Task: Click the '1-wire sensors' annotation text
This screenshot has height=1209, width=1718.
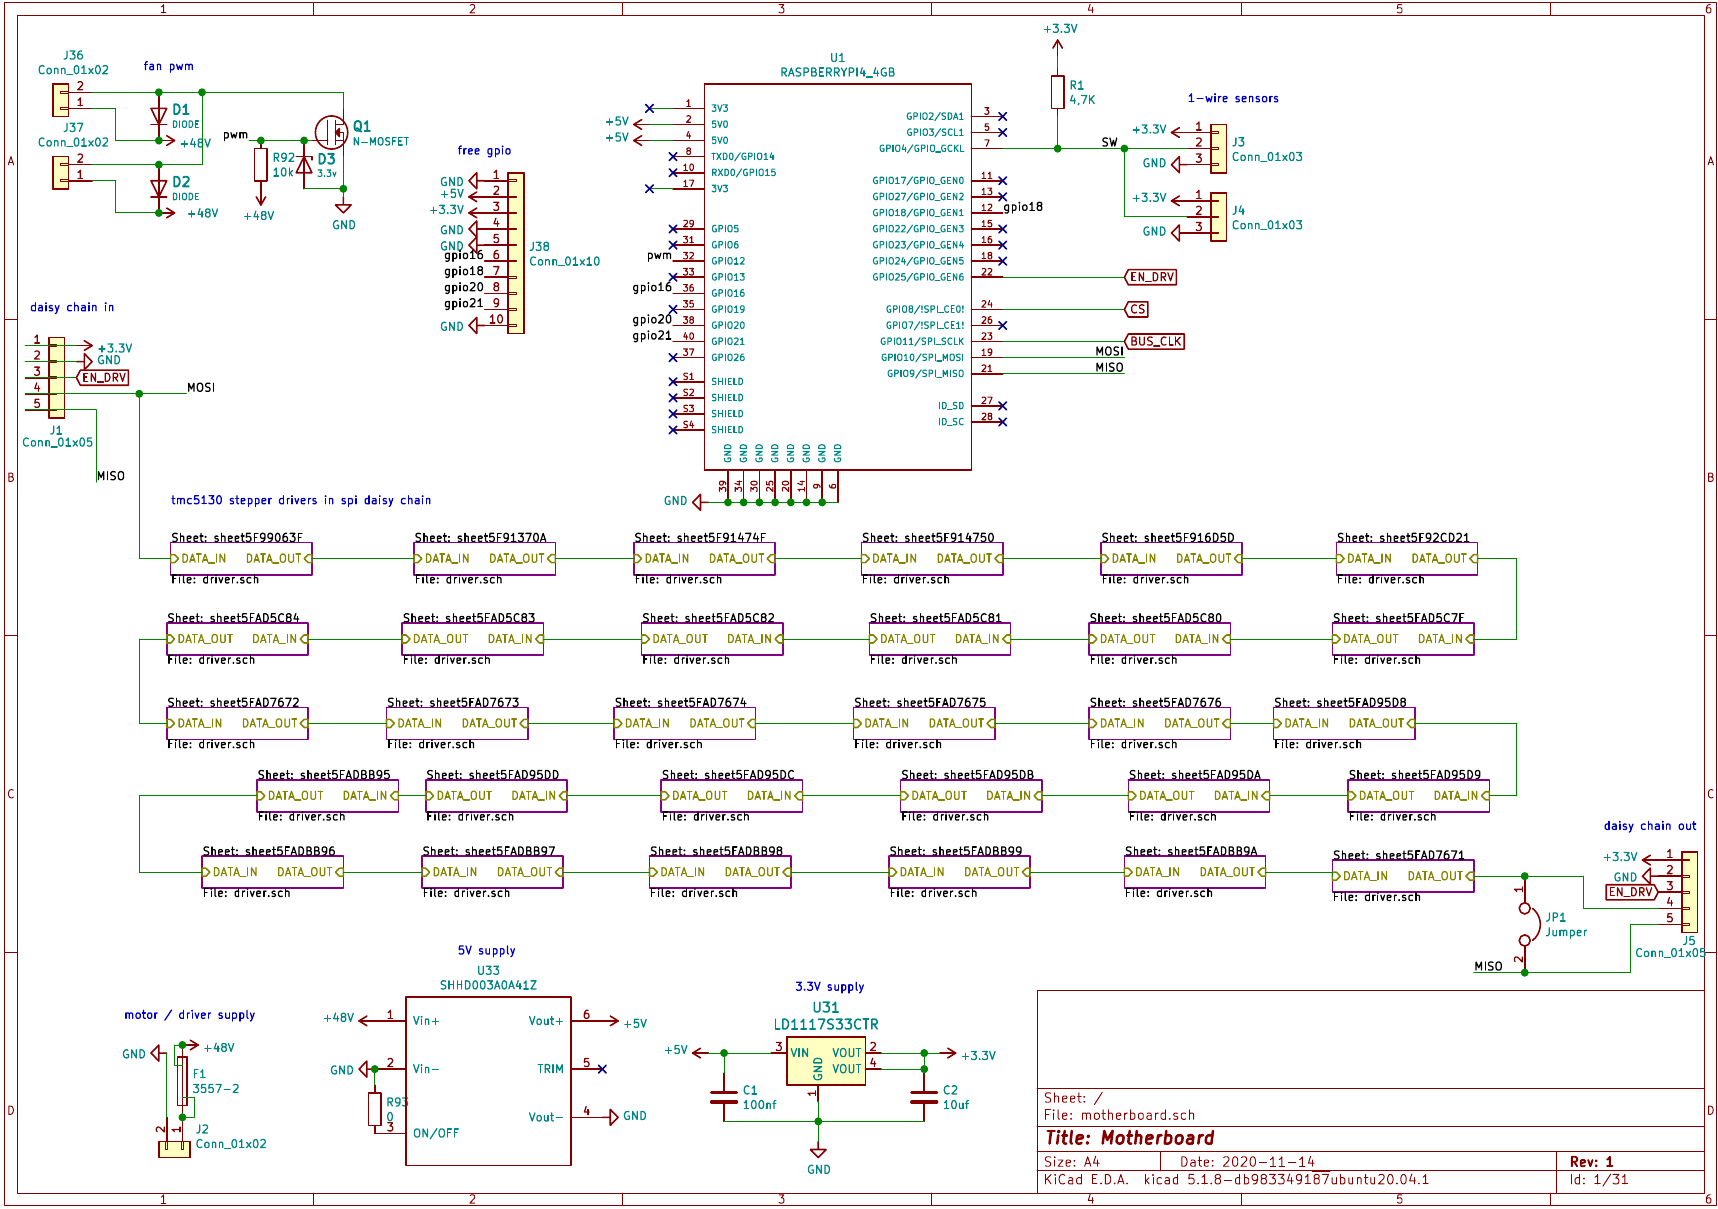Action: tap(1233, 98)
